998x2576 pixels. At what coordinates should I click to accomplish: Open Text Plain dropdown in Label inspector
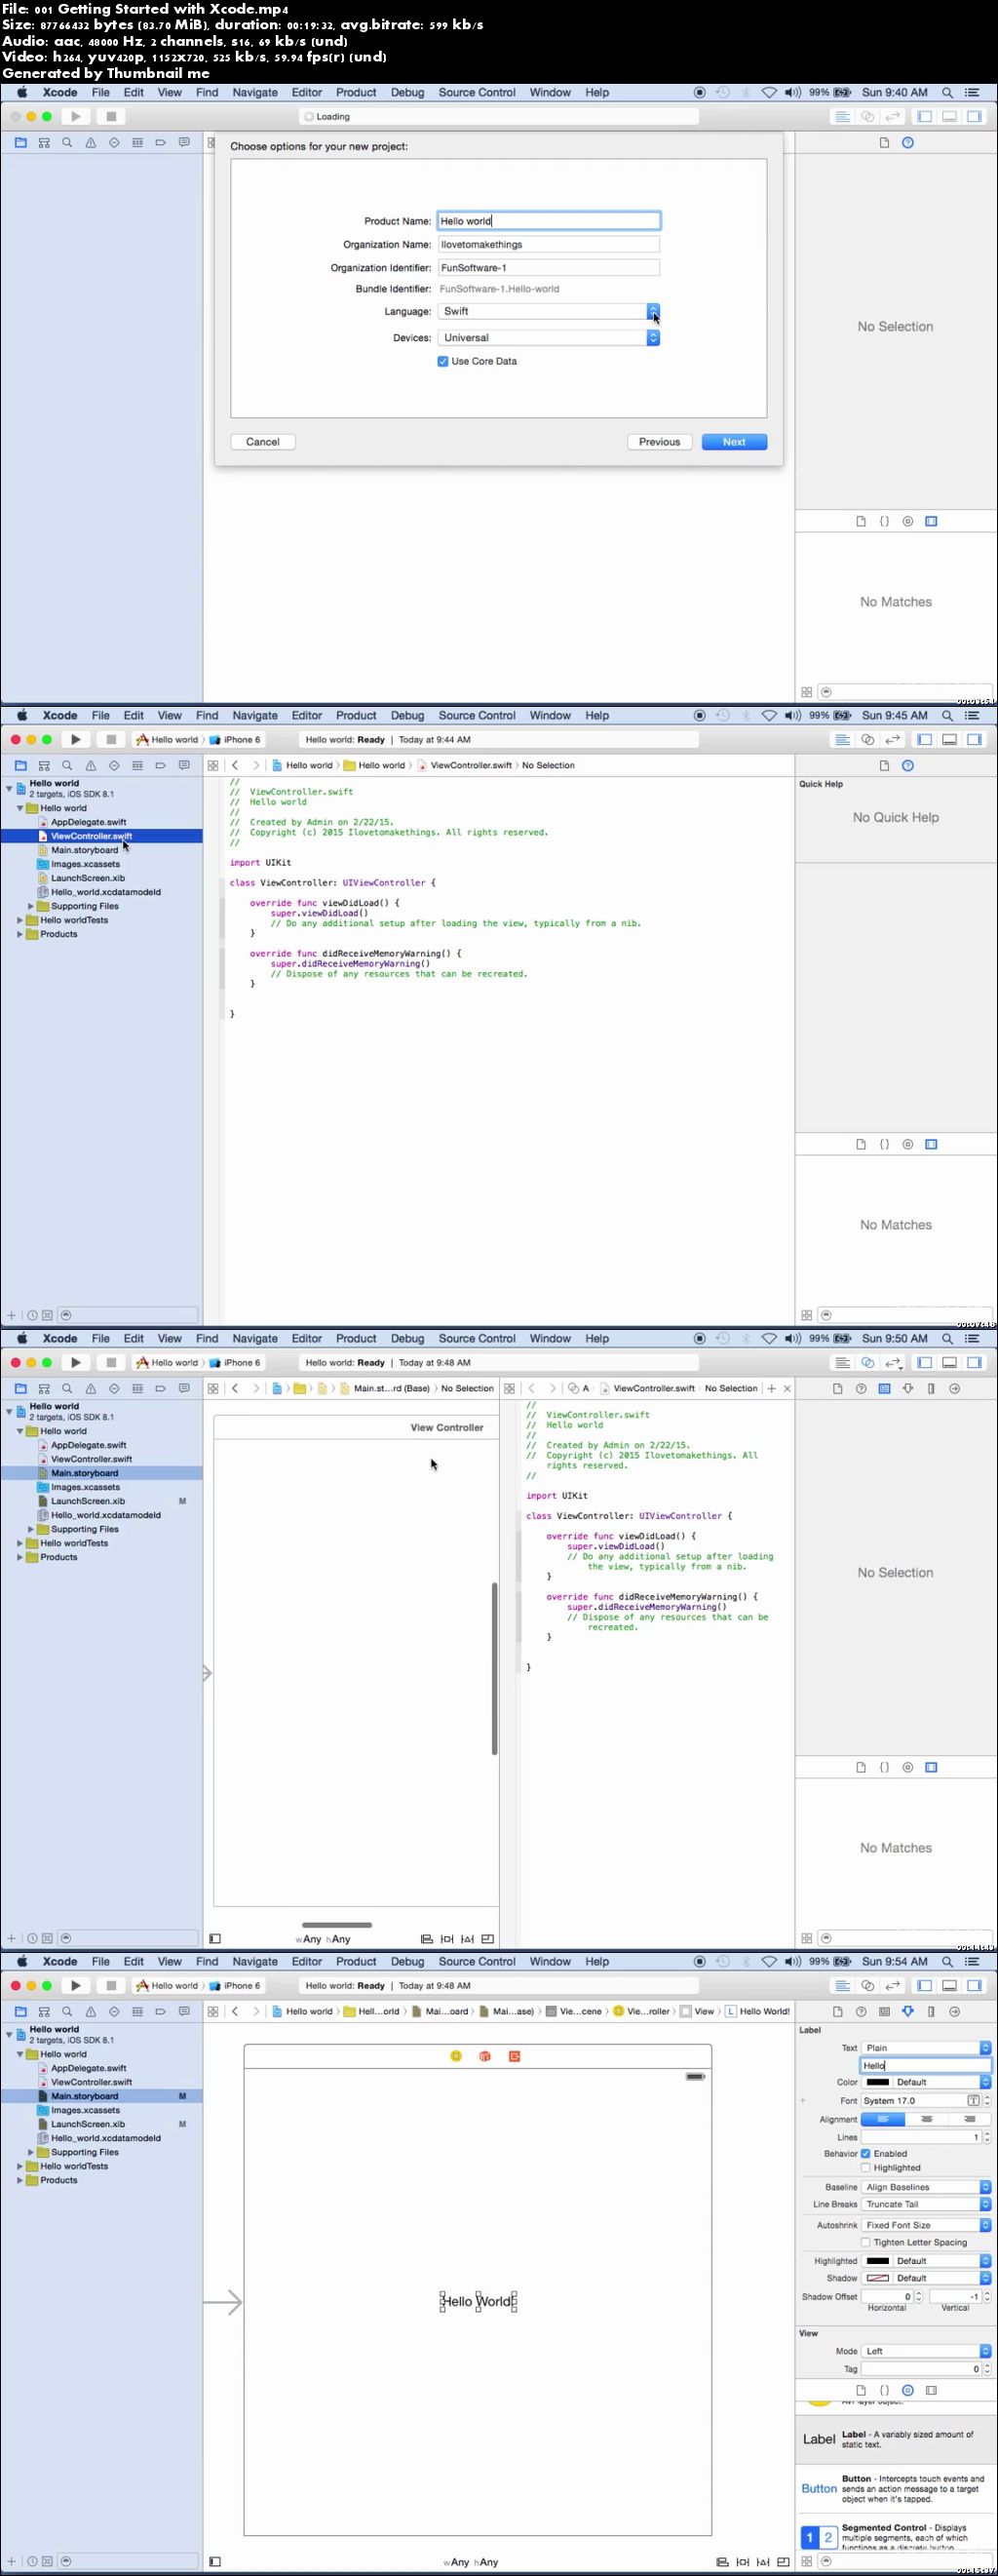pyautogui.click(x=926, y=2047)
